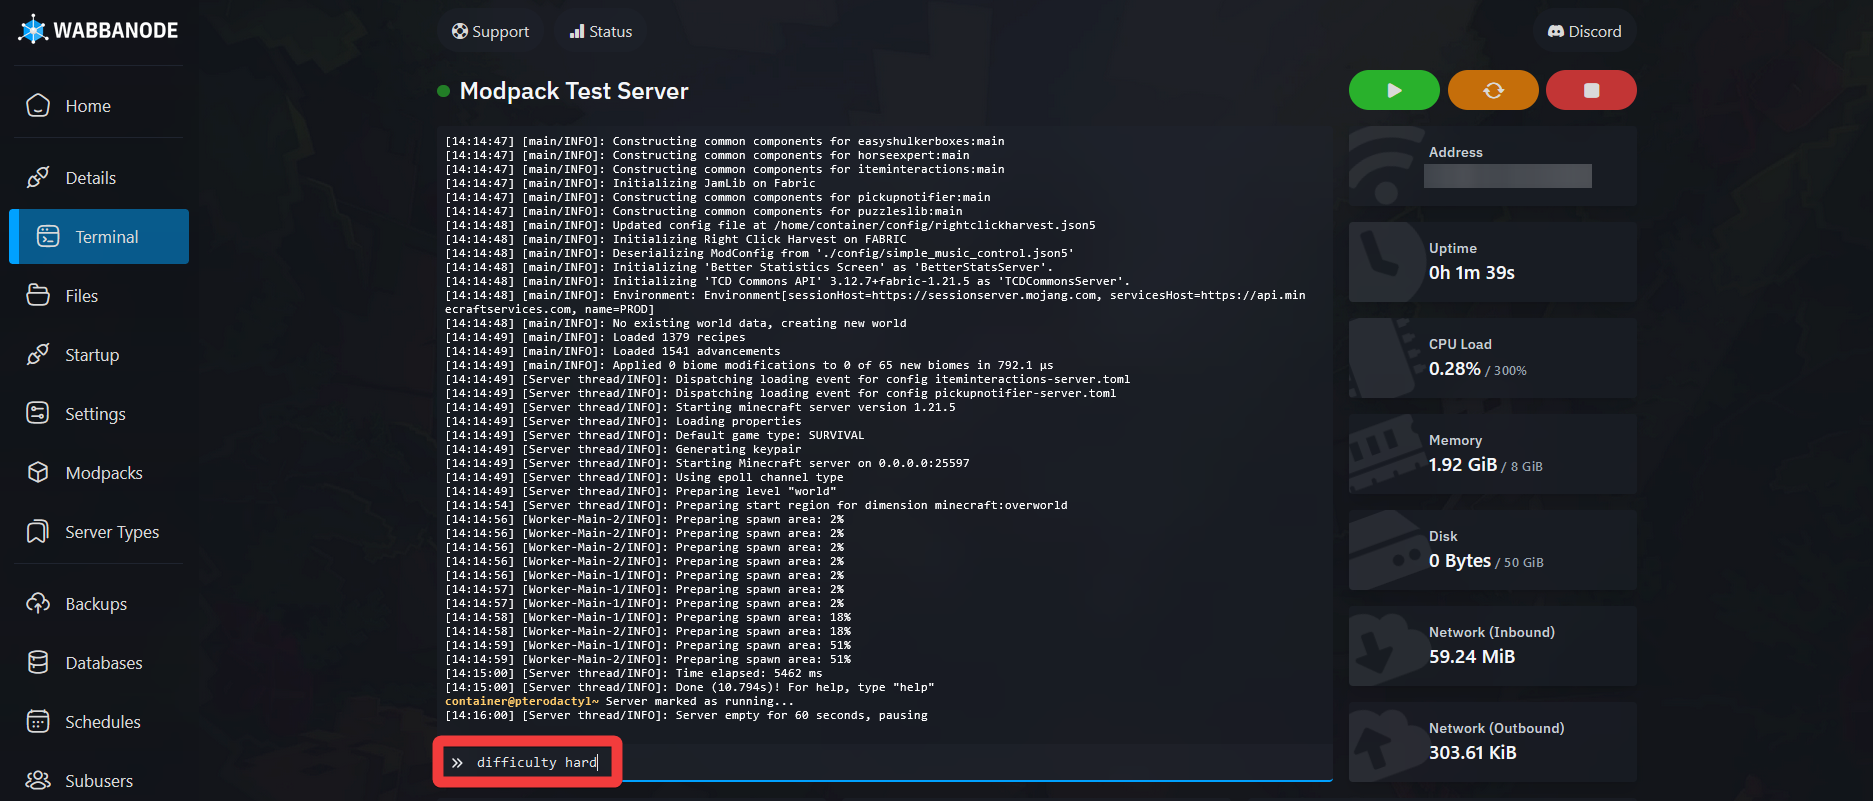Viewport: 1873px width, 801px height.
Task: Click log line 'No existing world data, creating new world'
Action: [x=676, y=323]
